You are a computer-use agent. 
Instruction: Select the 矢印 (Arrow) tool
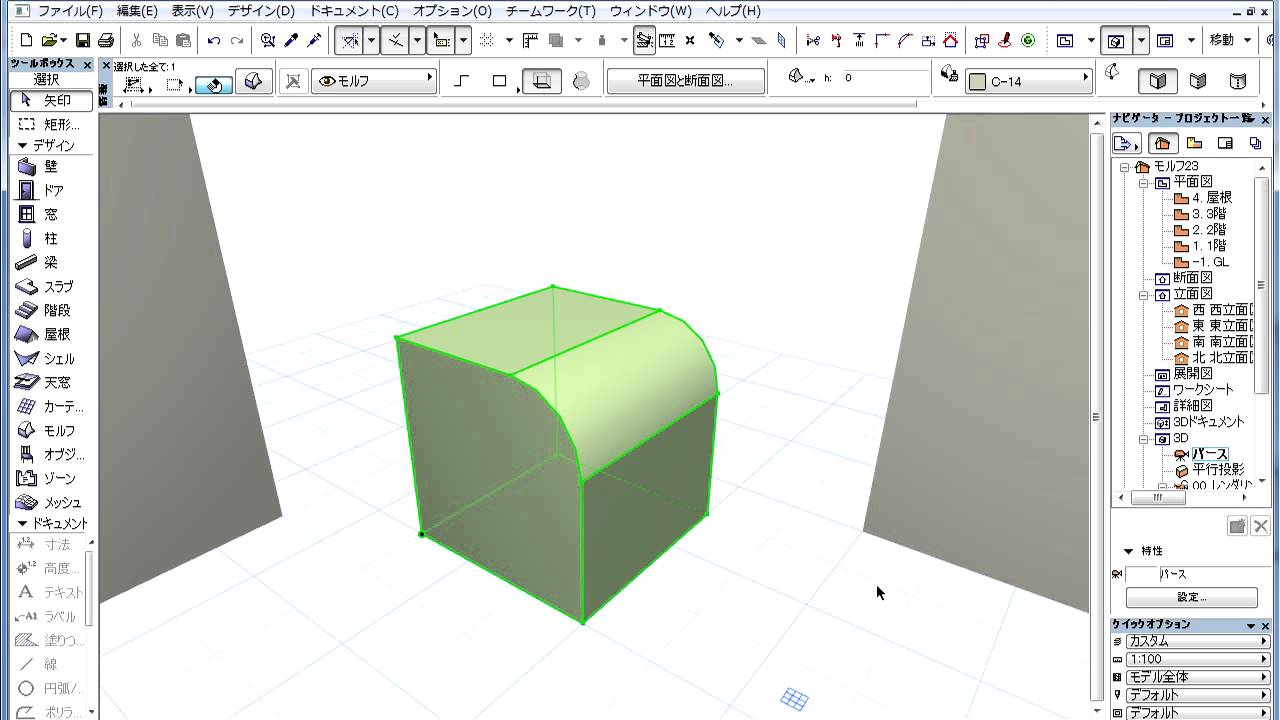pos(52,101)
